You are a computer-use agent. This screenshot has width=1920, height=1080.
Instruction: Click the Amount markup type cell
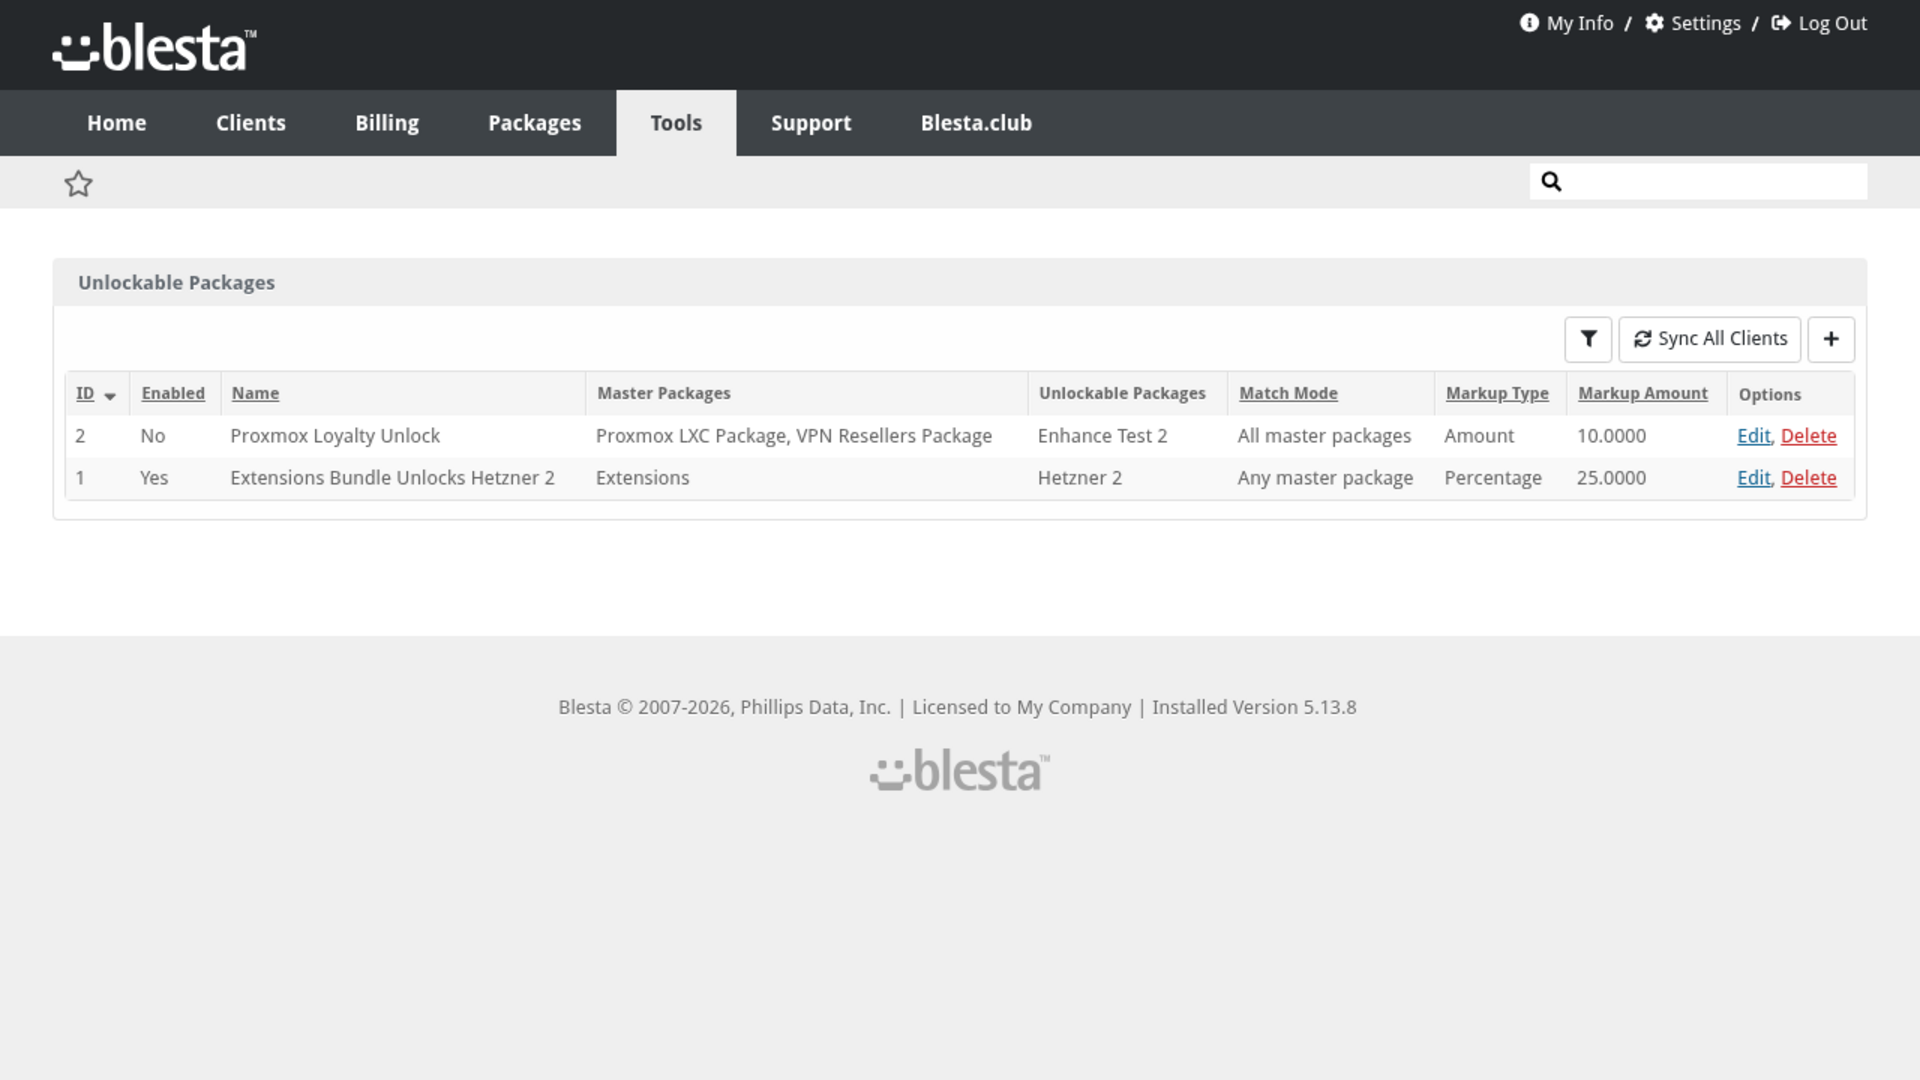[x=1479, y=436]
